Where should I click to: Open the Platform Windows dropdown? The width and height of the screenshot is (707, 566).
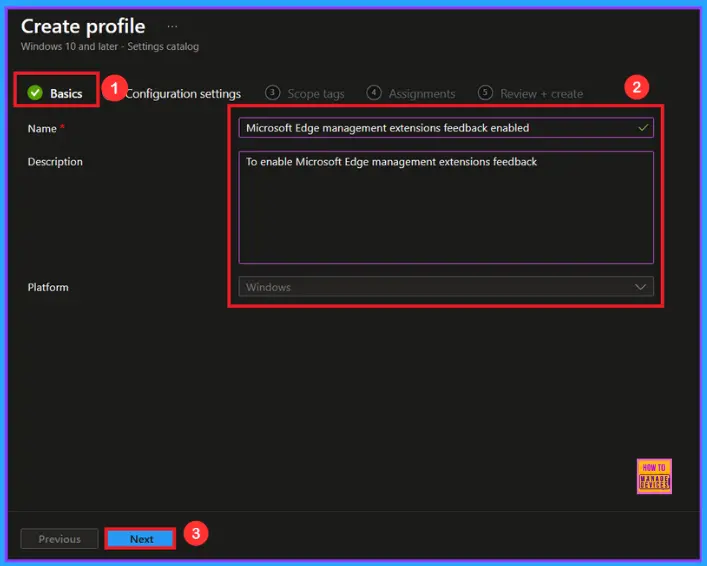click(446, 287)
